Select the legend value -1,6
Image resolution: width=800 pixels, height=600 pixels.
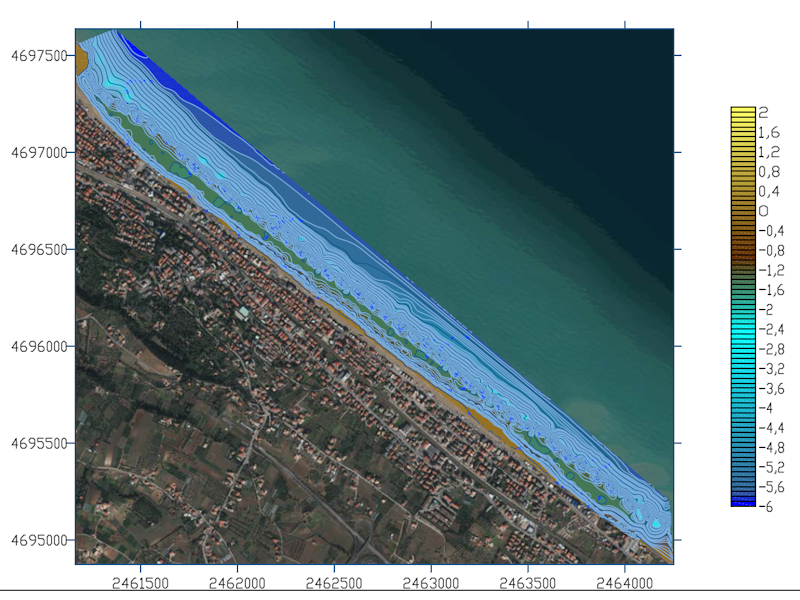(x=771, y=290)
